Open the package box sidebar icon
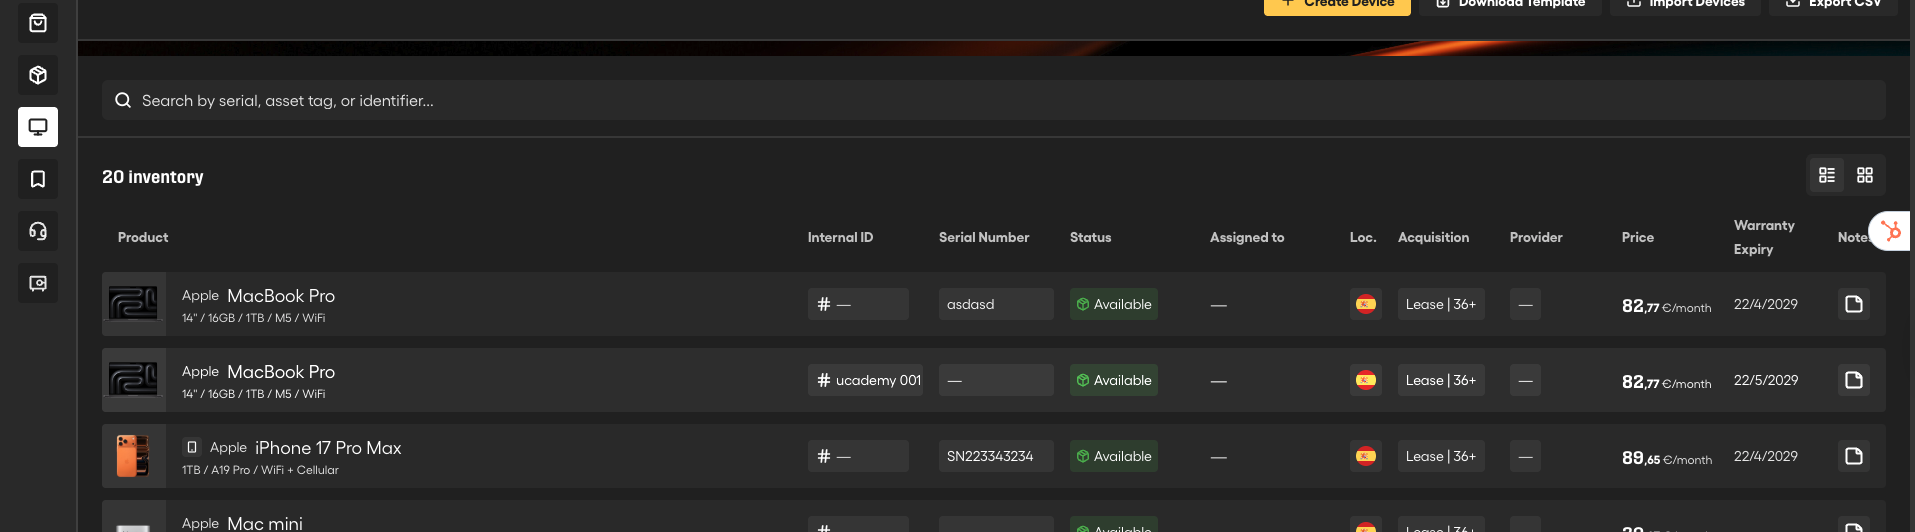The image size is (1915, 532). [38, 75]
